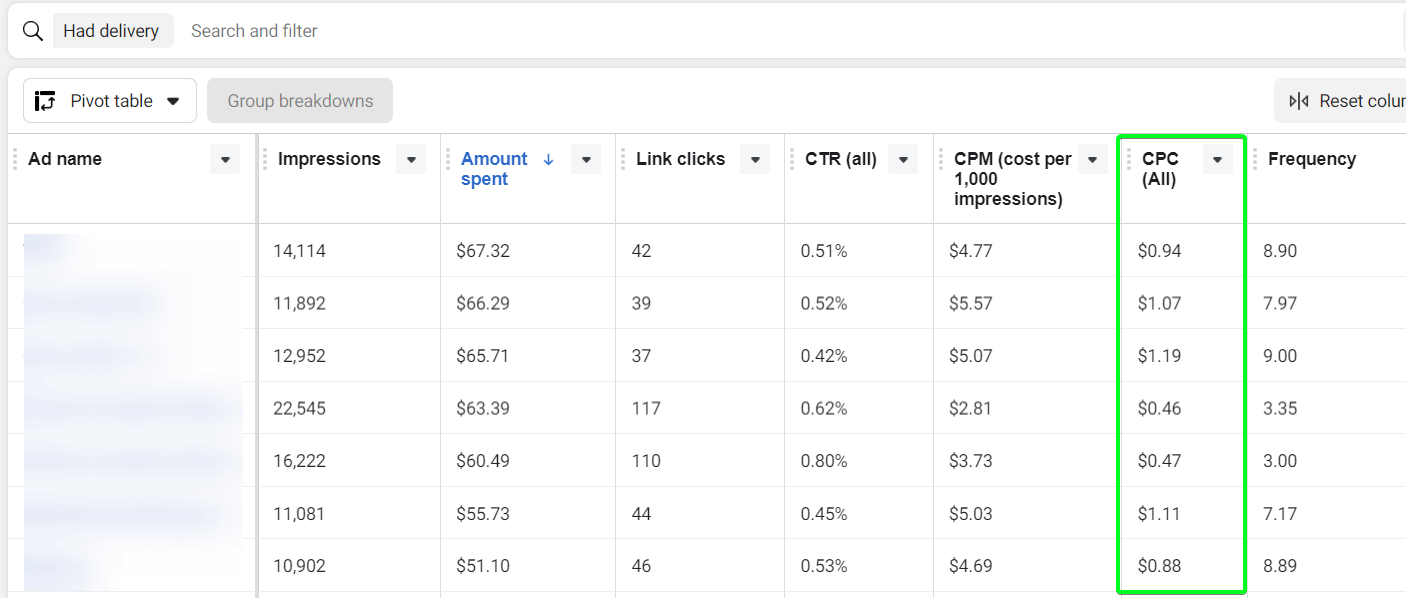The image size is (1406, 598).
Task: Click the Impressions column drag handle
Action: point(265,159)
